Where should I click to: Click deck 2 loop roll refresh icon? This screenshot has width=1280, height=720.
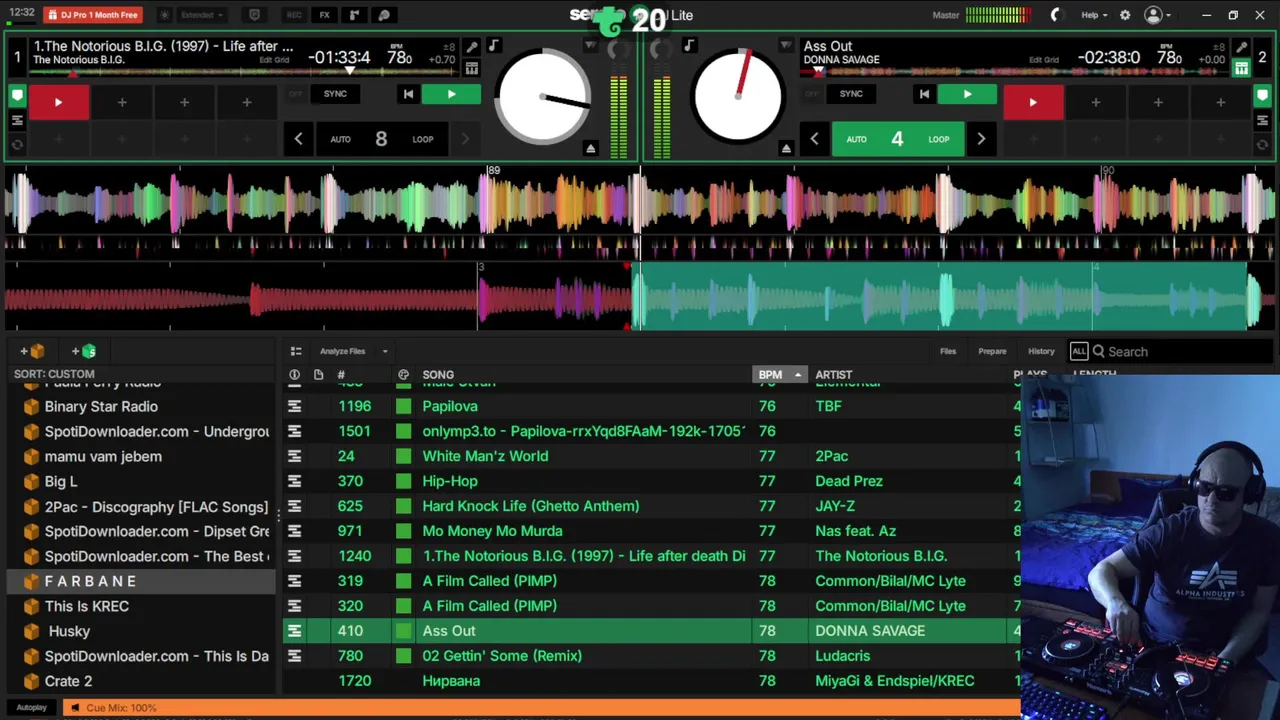click(1262, 144)
